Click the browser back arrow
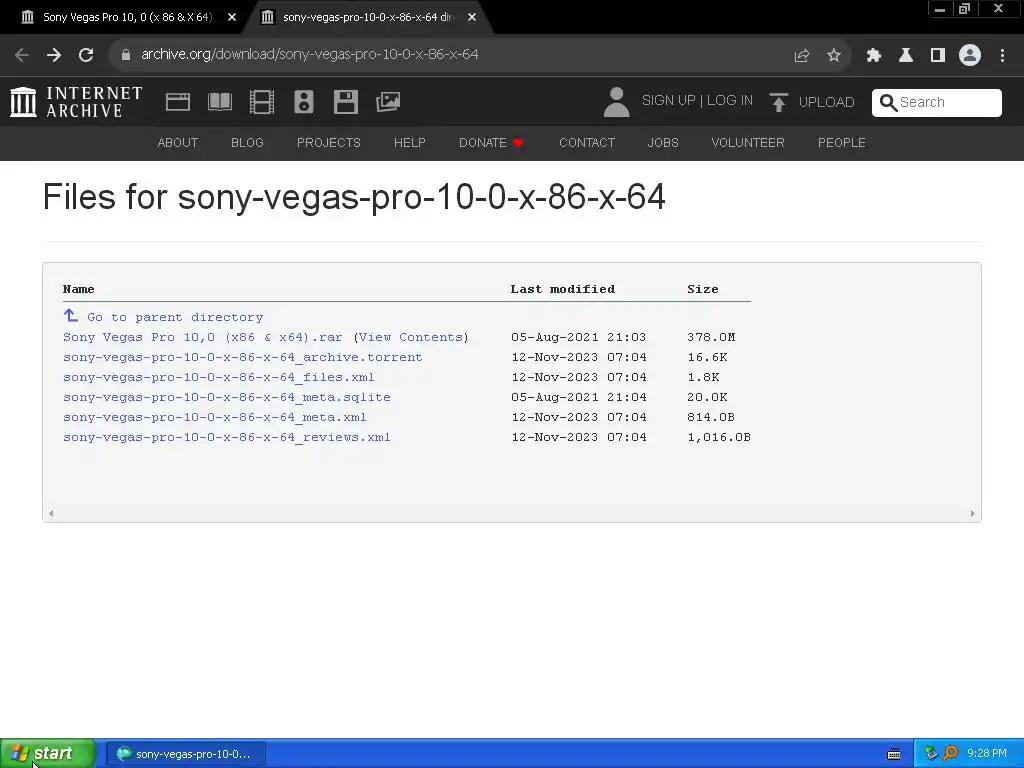Viewport: 1024px width, 768px height. pos(22,55)
